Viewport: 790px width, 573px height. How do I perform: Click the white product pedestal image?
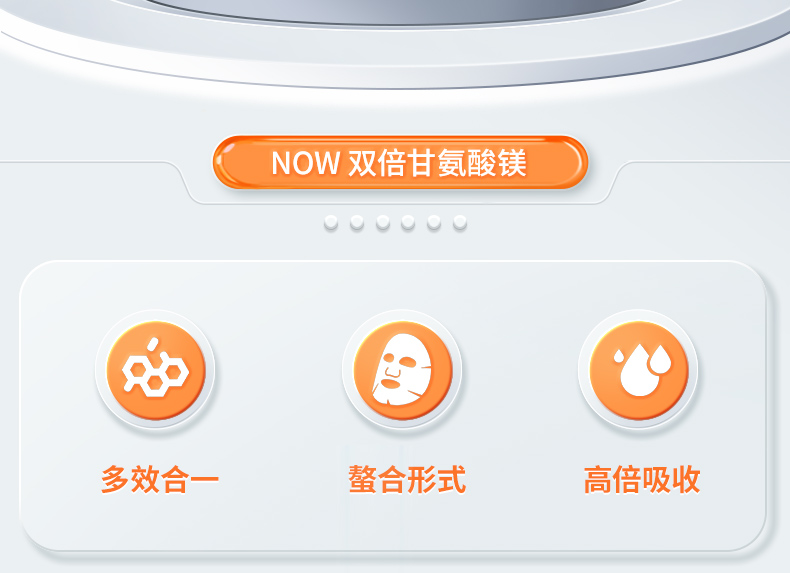[395, 45]
